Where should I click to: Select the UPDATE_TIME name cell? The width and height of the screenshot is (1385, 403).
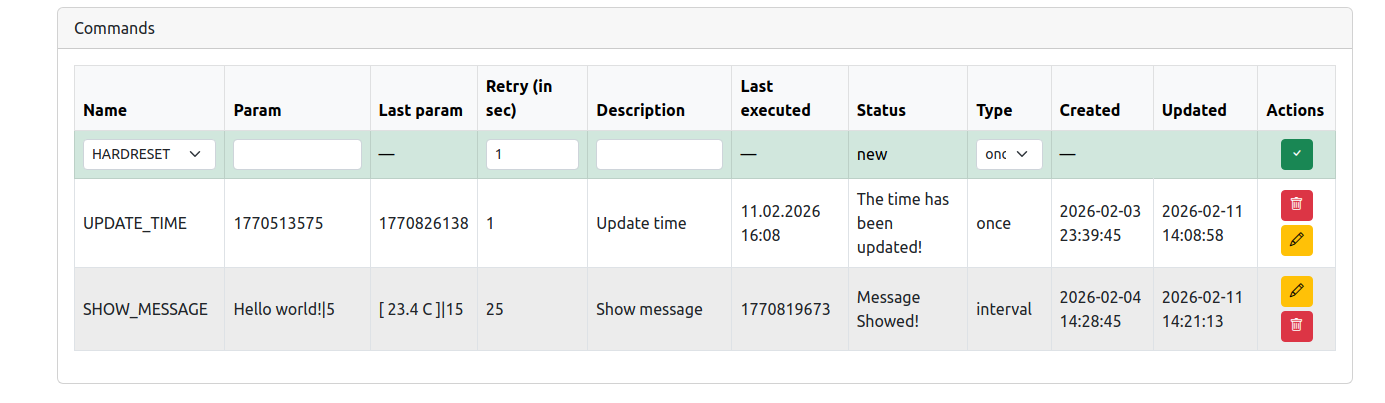pos(135,223)
